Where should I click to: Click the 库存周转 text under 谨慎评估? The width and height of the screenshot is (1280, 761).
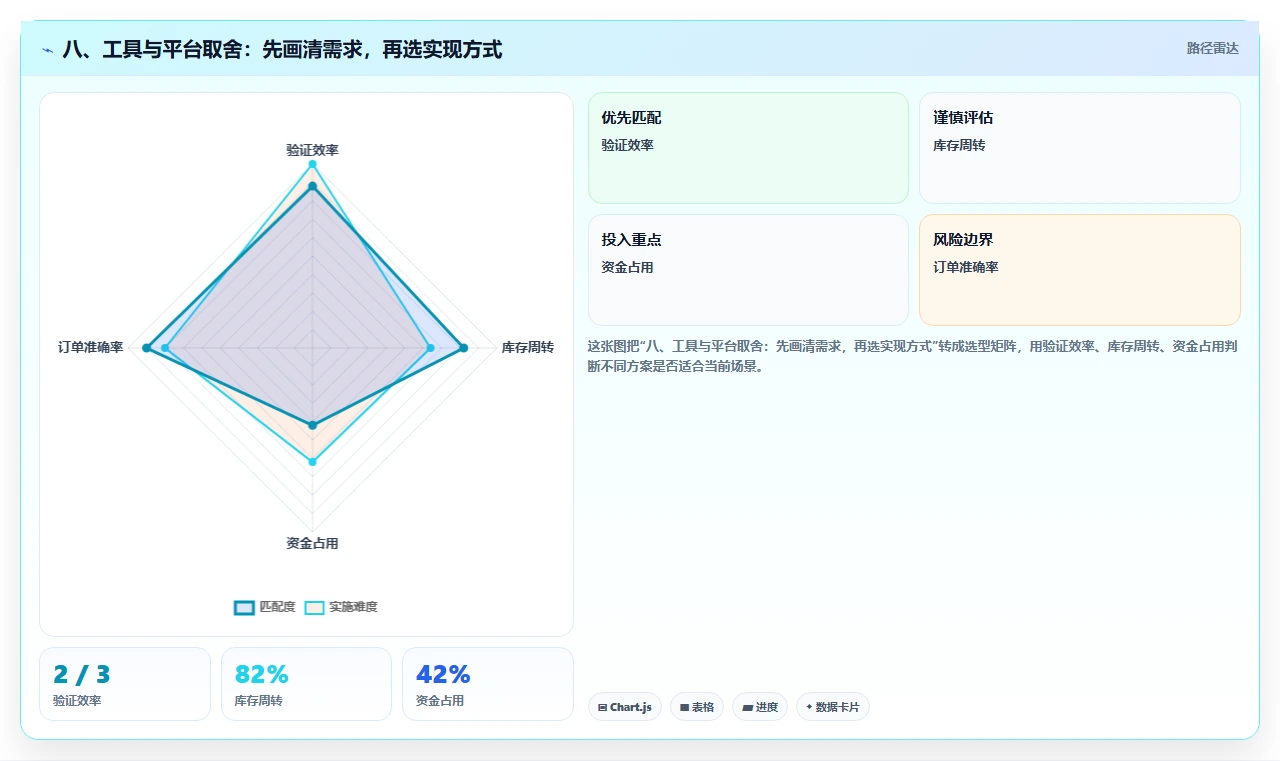[959, 146]
